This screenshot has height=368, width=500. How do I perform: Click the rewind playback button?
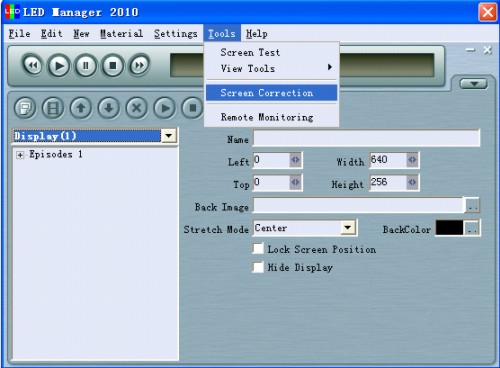[x=32, y=65]
